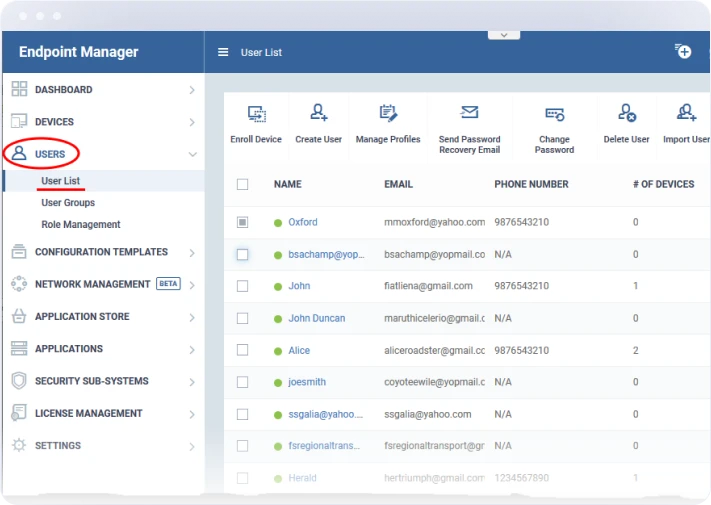Open User Groups in the sidebar
Viewport: 711px width, 505px height.
tap(68, 203)
